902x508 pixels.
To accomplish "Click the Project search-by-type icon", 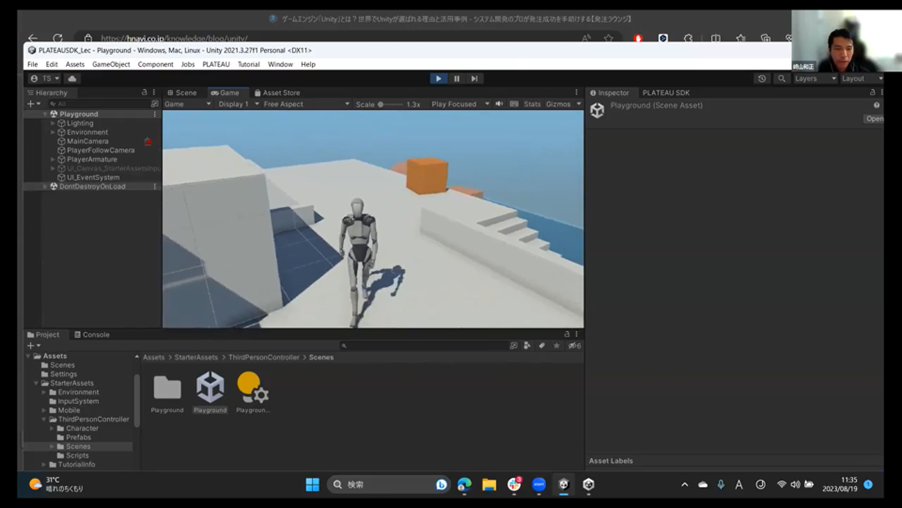I will [514, 346].
